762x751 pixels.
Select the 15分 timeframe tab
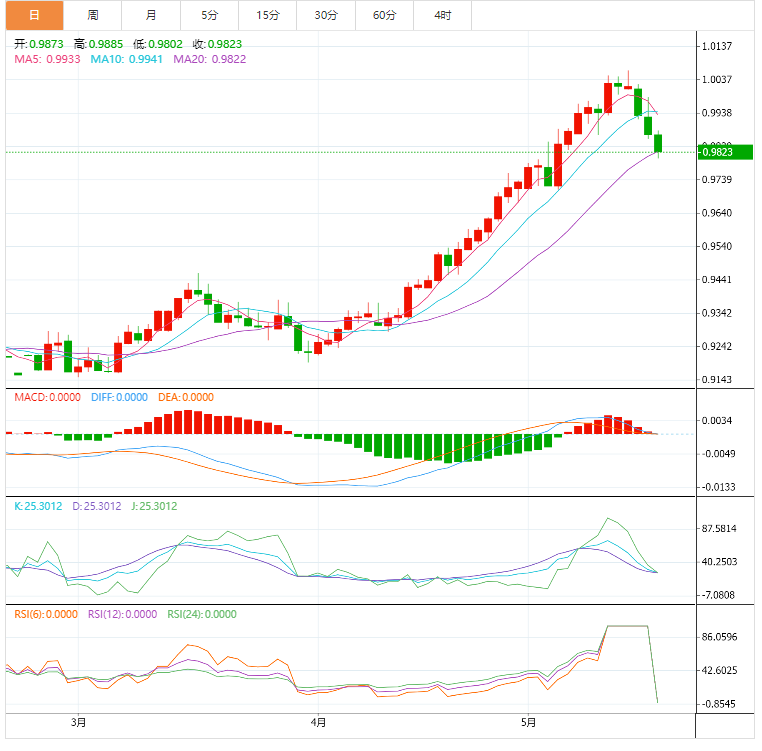[267, 15]
